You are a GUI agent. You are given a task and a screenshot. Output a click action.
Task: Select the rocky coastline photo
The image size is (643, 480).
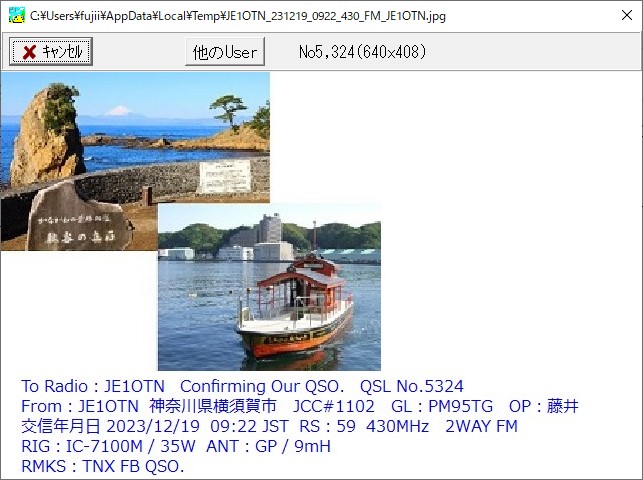135,161
